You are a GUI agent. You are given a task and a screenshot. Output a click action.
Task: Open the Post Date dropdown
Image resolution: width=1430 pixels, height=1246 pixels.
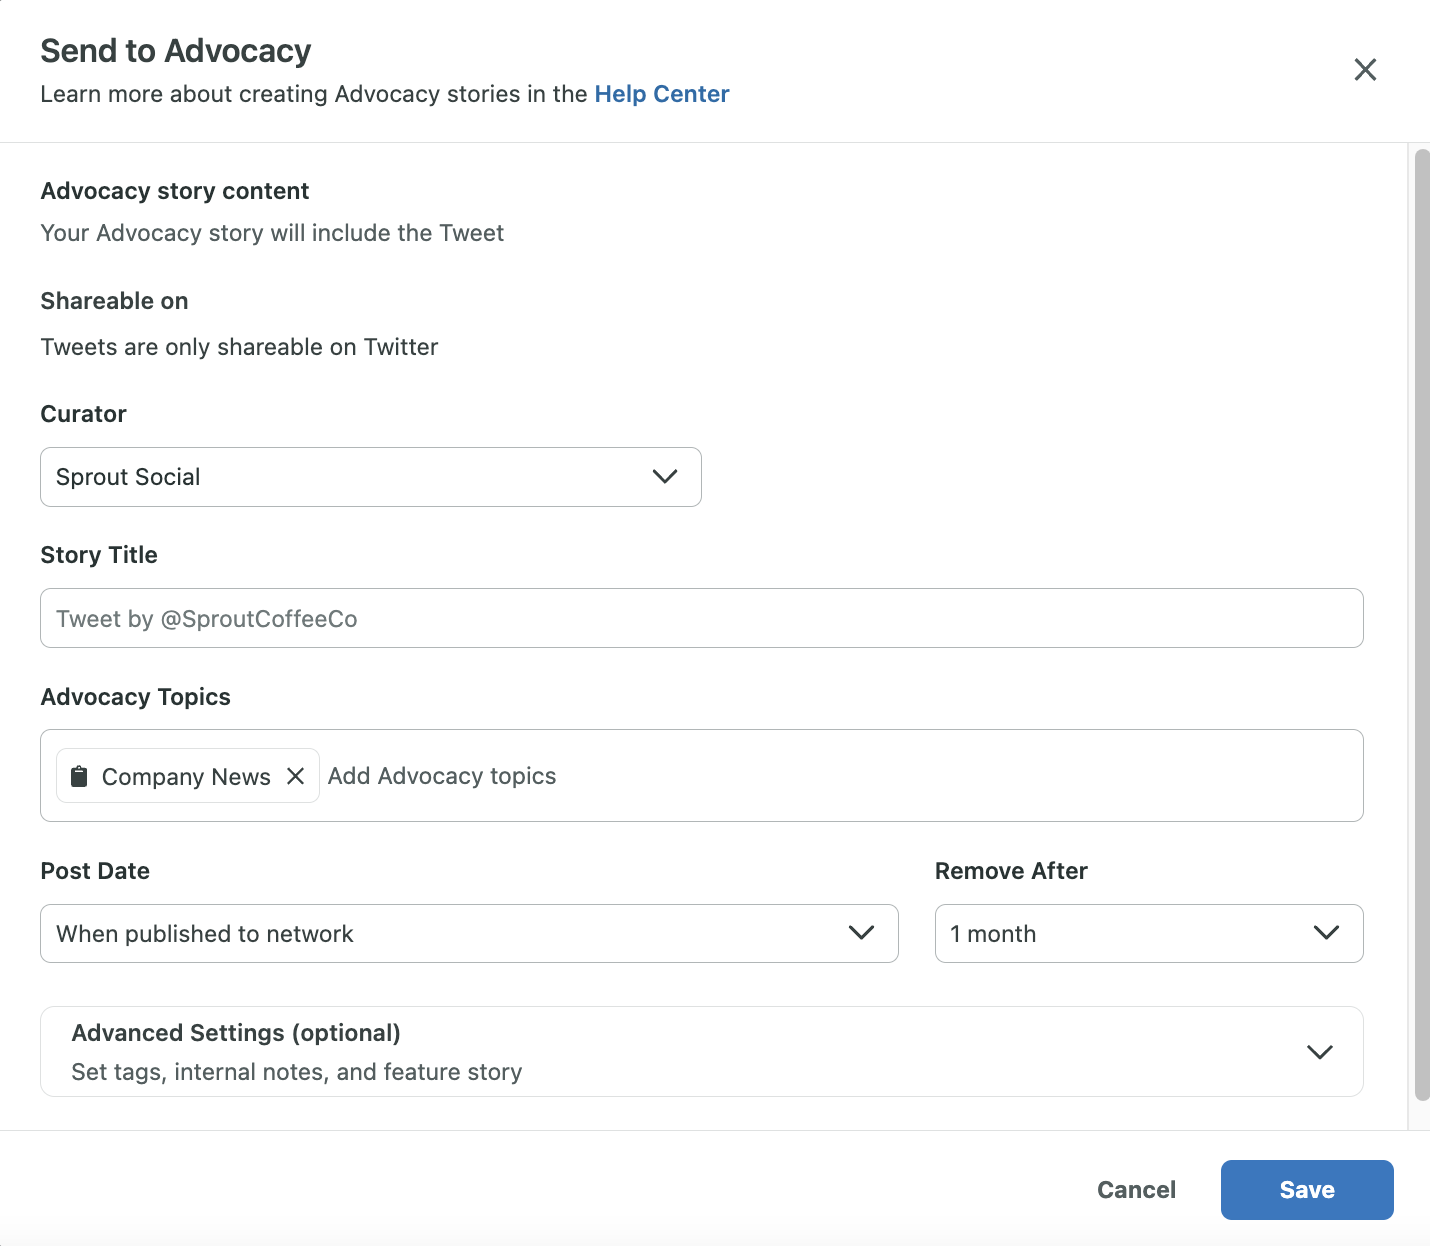point(469,933)
